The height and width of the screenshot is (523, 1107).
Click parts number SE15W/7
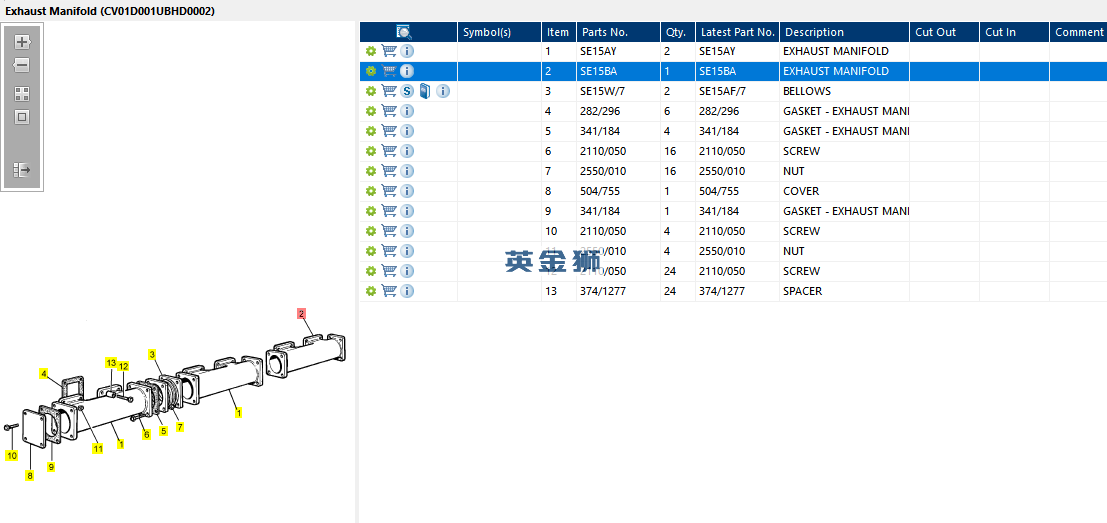point(602,91)
